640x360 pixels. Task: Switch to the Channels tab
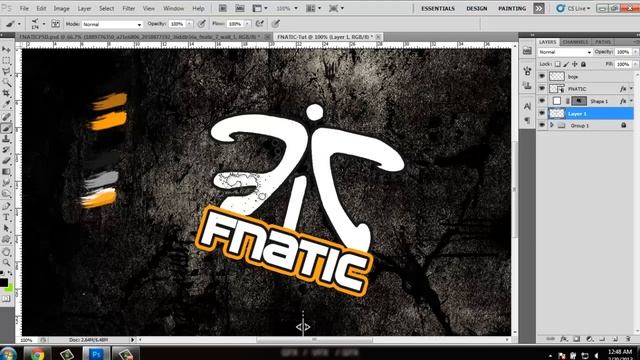(x=575, y=42)
